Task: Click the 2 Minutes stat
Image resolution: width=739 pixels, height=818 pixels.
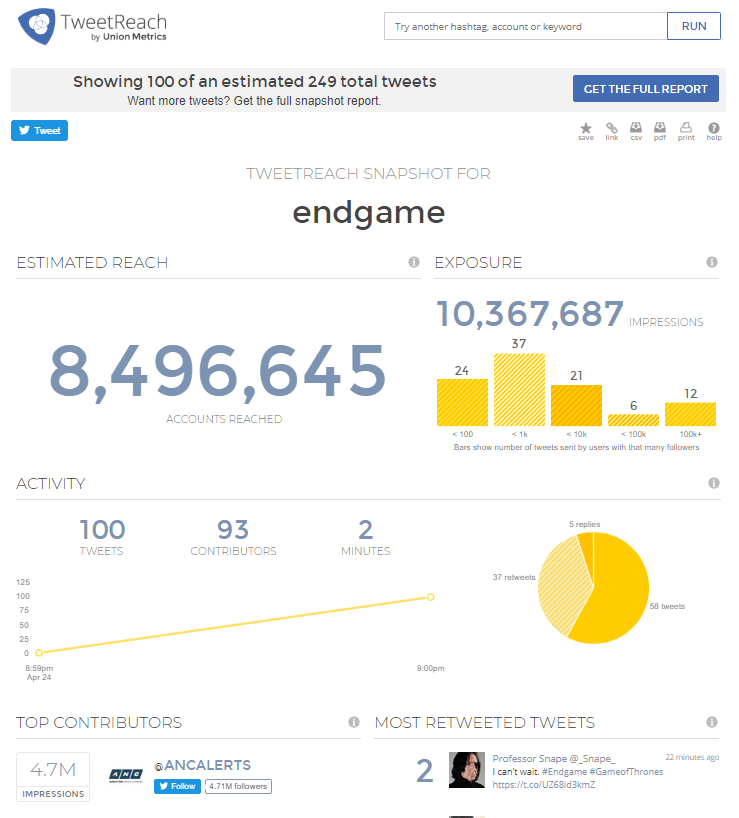Action: (x=366, y=537)
